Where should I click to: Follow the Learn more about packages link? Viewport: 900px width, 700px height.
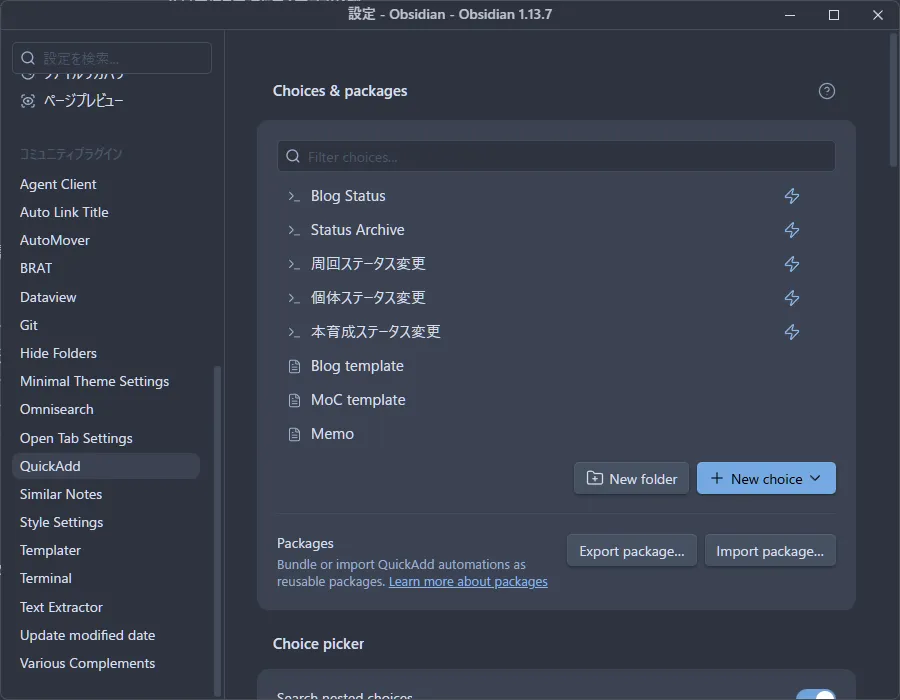[x=468, y=582]
